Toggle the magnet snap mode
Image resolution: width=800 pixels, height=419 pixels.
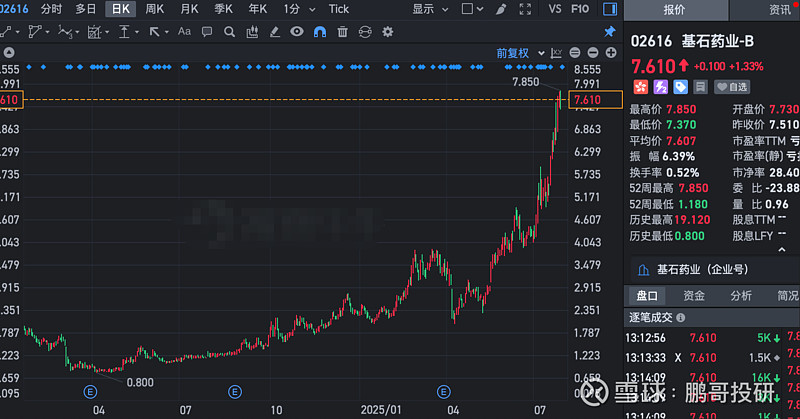click(x=320, y=32)
